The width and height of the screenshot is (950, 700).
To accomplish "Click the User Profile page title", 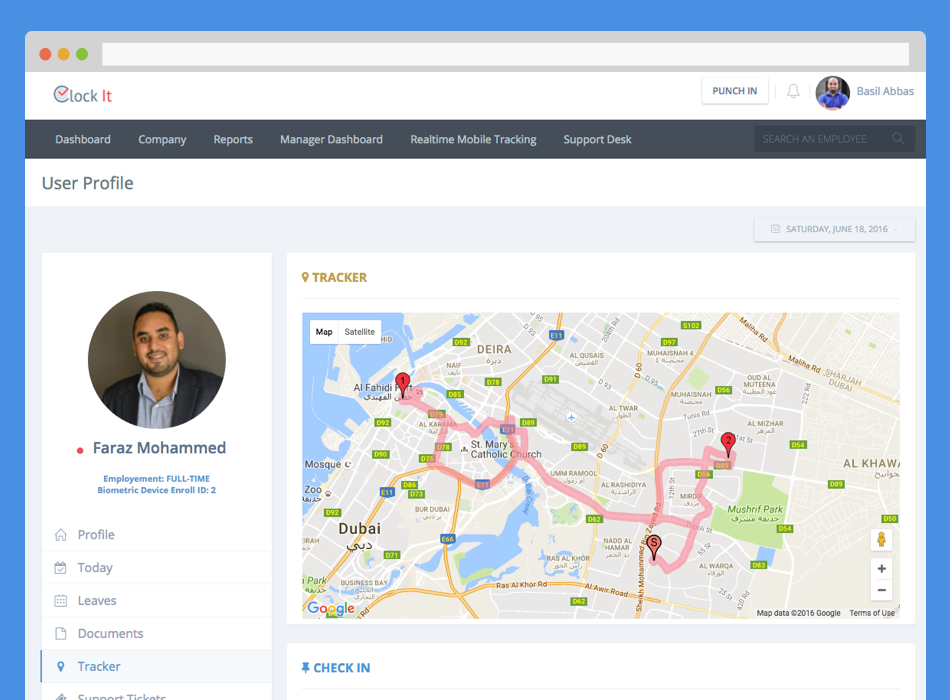I will 88,183.
